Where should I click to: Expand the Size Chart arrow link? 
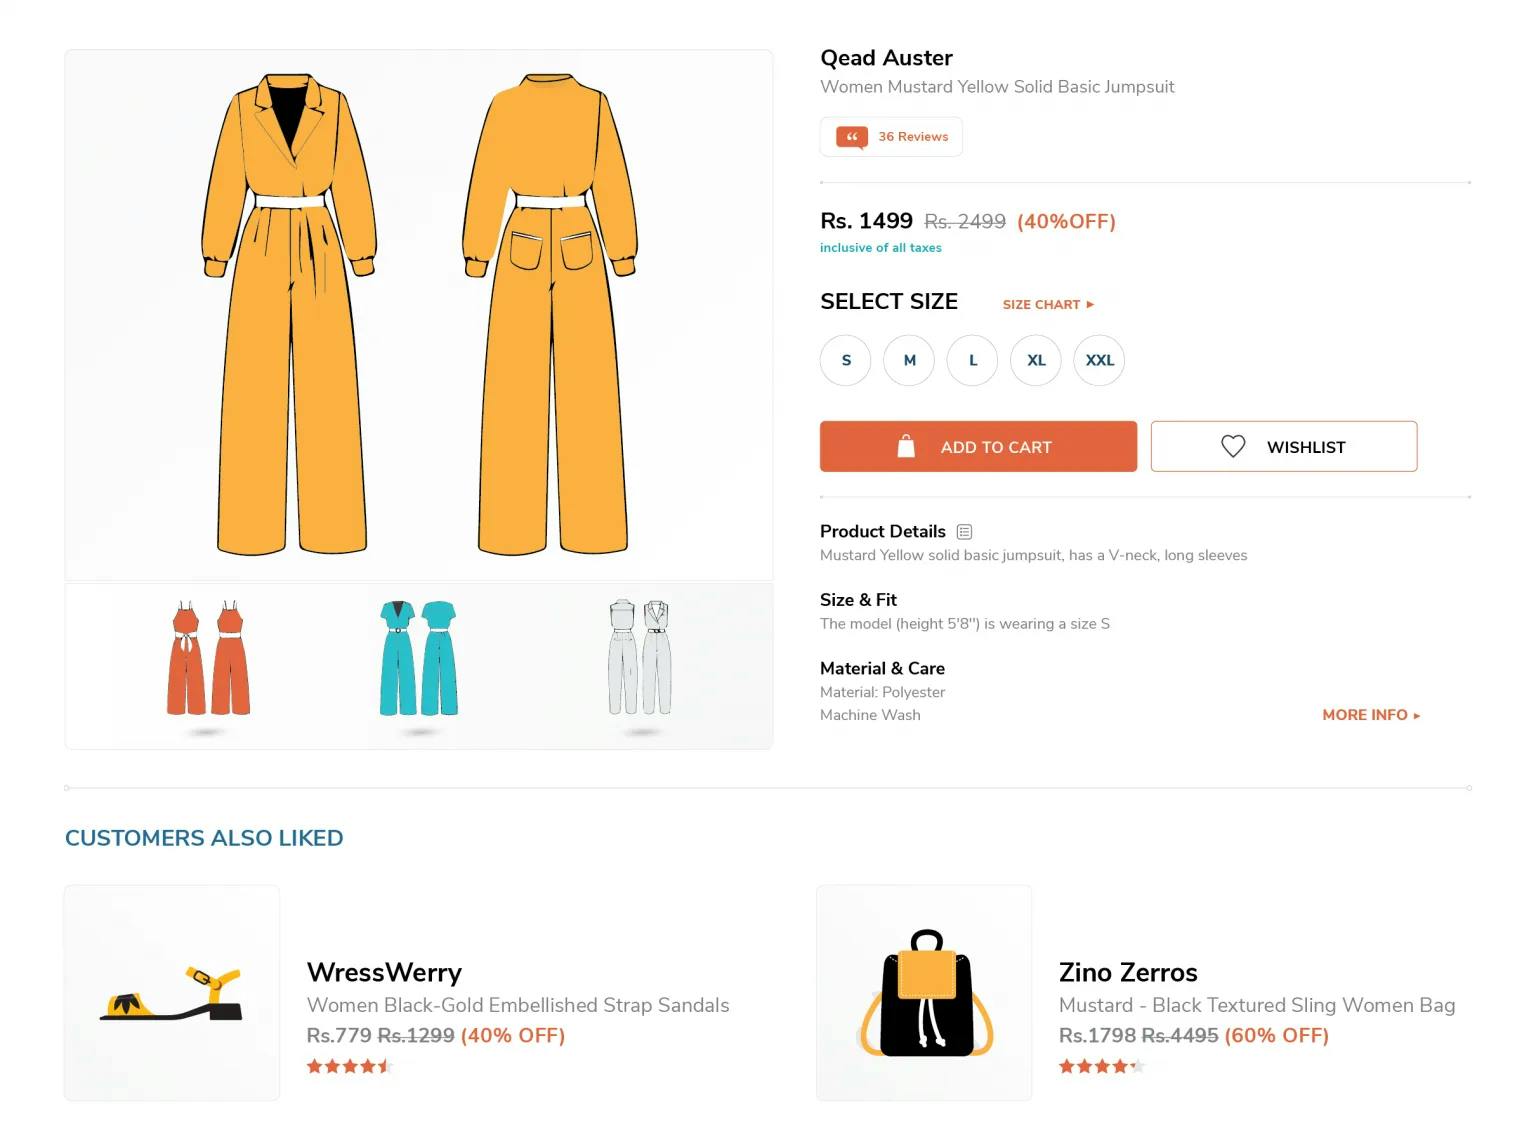(x=1048, y=304)
